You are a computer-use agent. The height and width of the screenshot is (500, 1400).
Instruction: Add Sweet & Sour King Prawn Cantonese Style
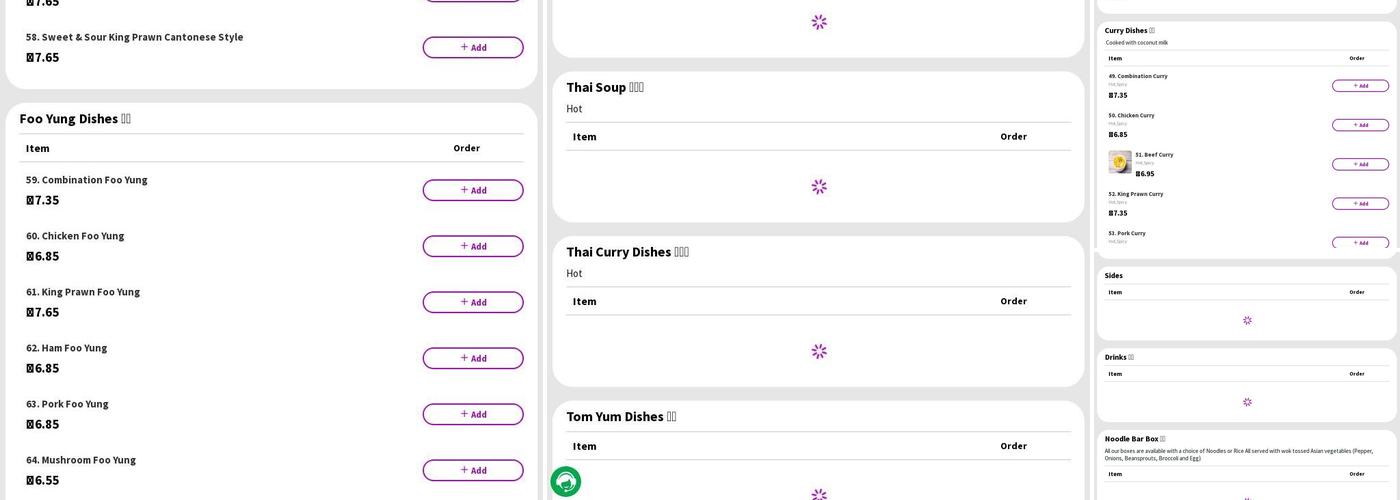tap(473, 47)
